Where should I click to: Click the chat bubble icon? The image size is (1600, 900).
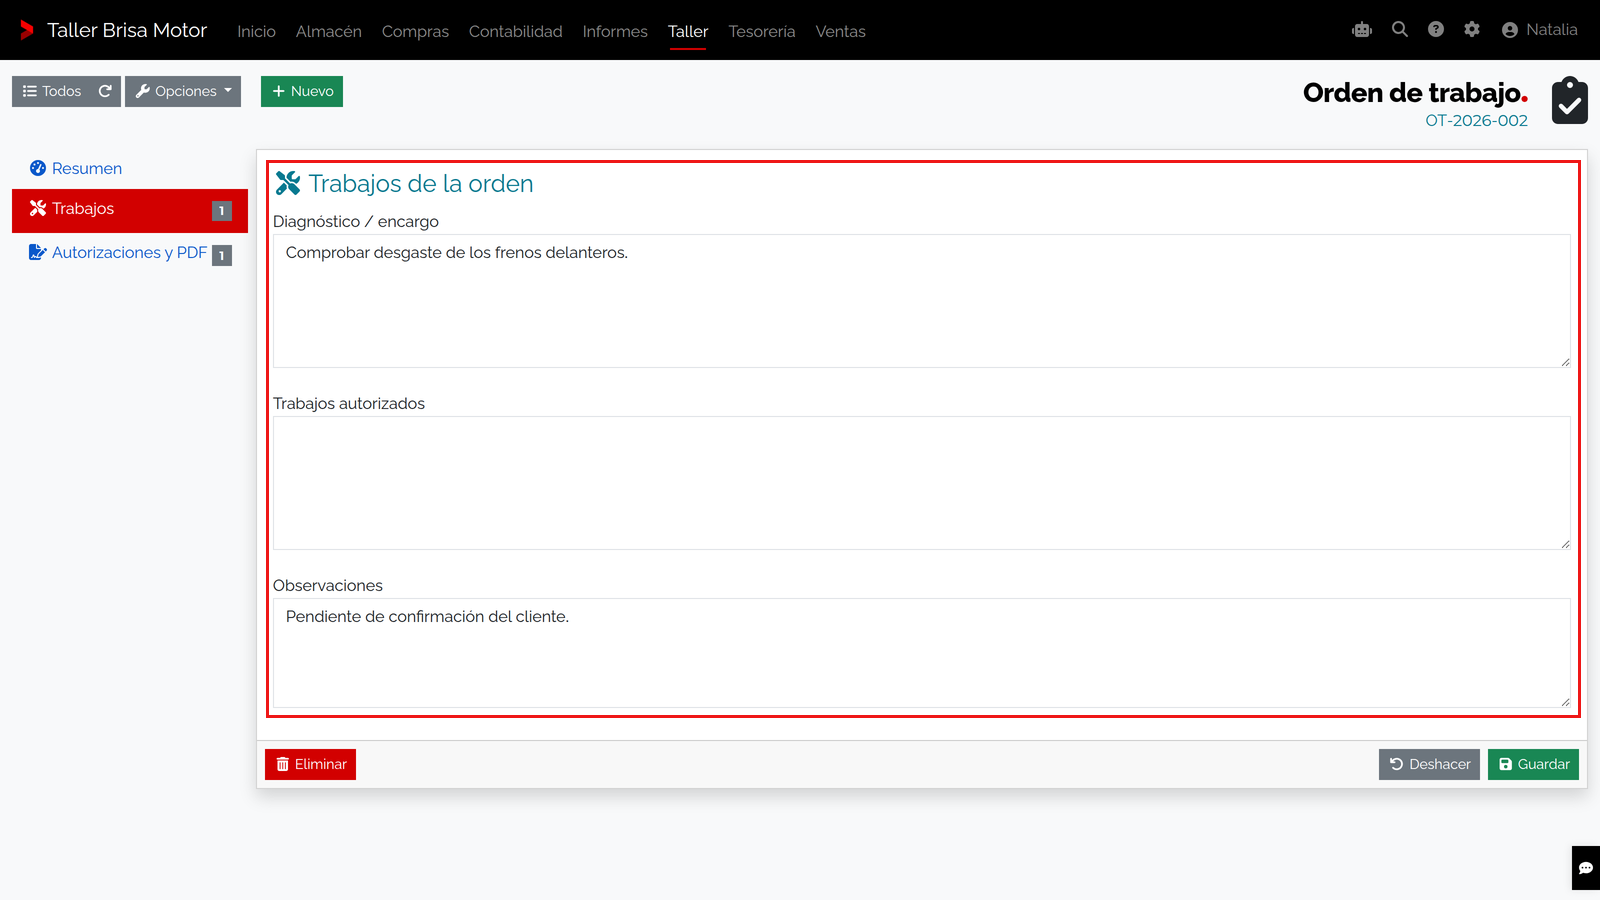tap(1586, 868)
